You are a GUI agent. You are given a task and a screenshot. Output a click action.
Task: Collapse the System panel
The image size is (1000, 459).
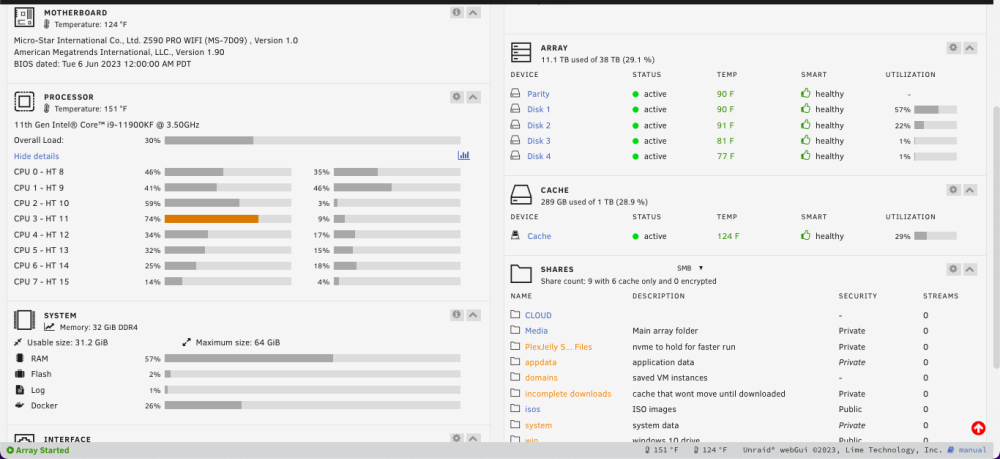473,315
